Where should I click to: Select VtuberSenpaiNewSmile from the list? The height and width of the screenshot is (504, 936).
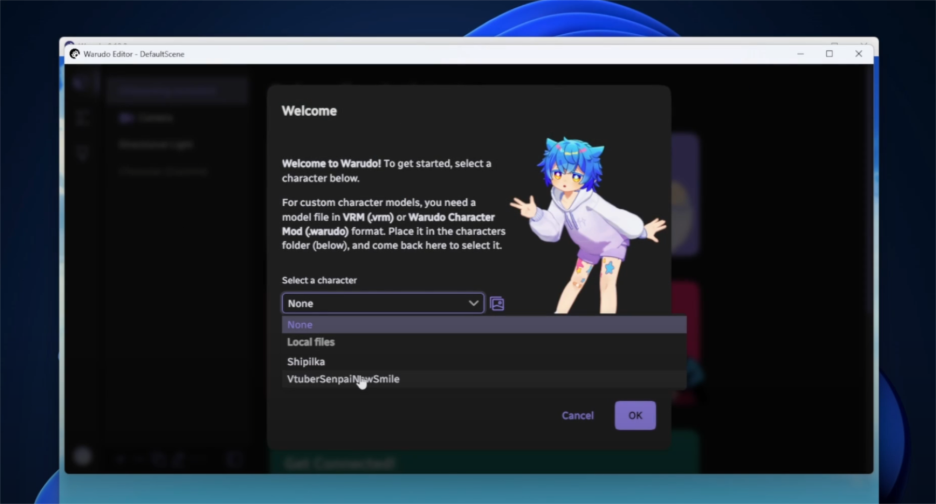(484, 379)
